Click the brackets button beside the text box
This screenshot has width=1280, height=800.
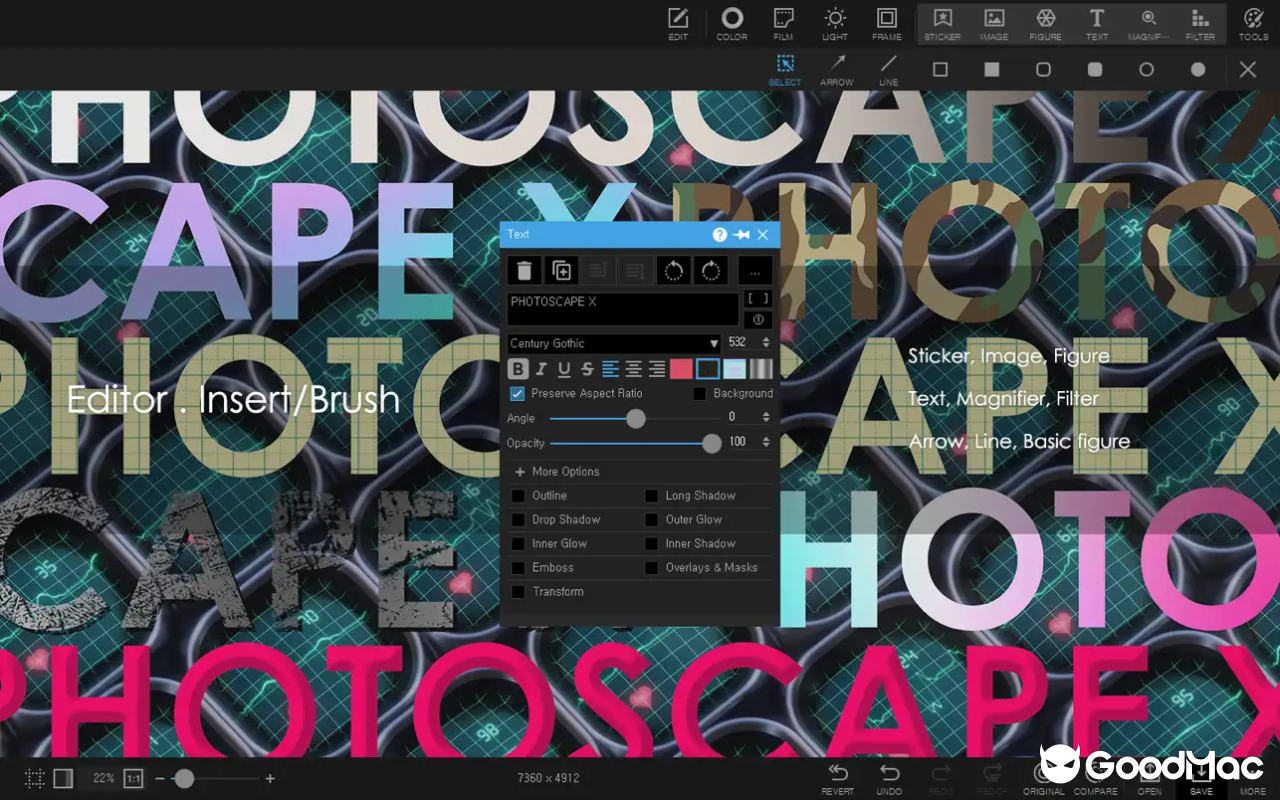click(x=758, y=299)
